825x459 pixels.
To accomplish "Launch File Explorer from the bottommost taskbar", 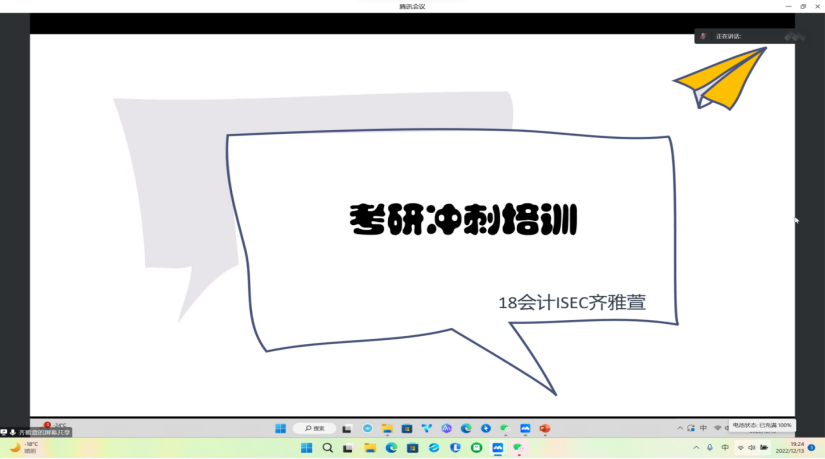I will pyautogui.click(x=370, y=448).
